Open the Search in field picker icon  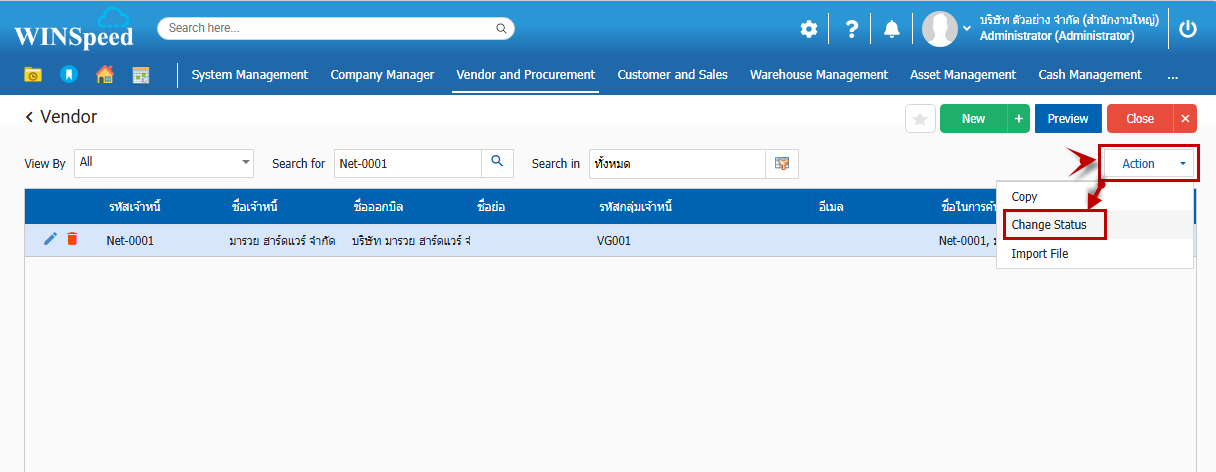782,163
